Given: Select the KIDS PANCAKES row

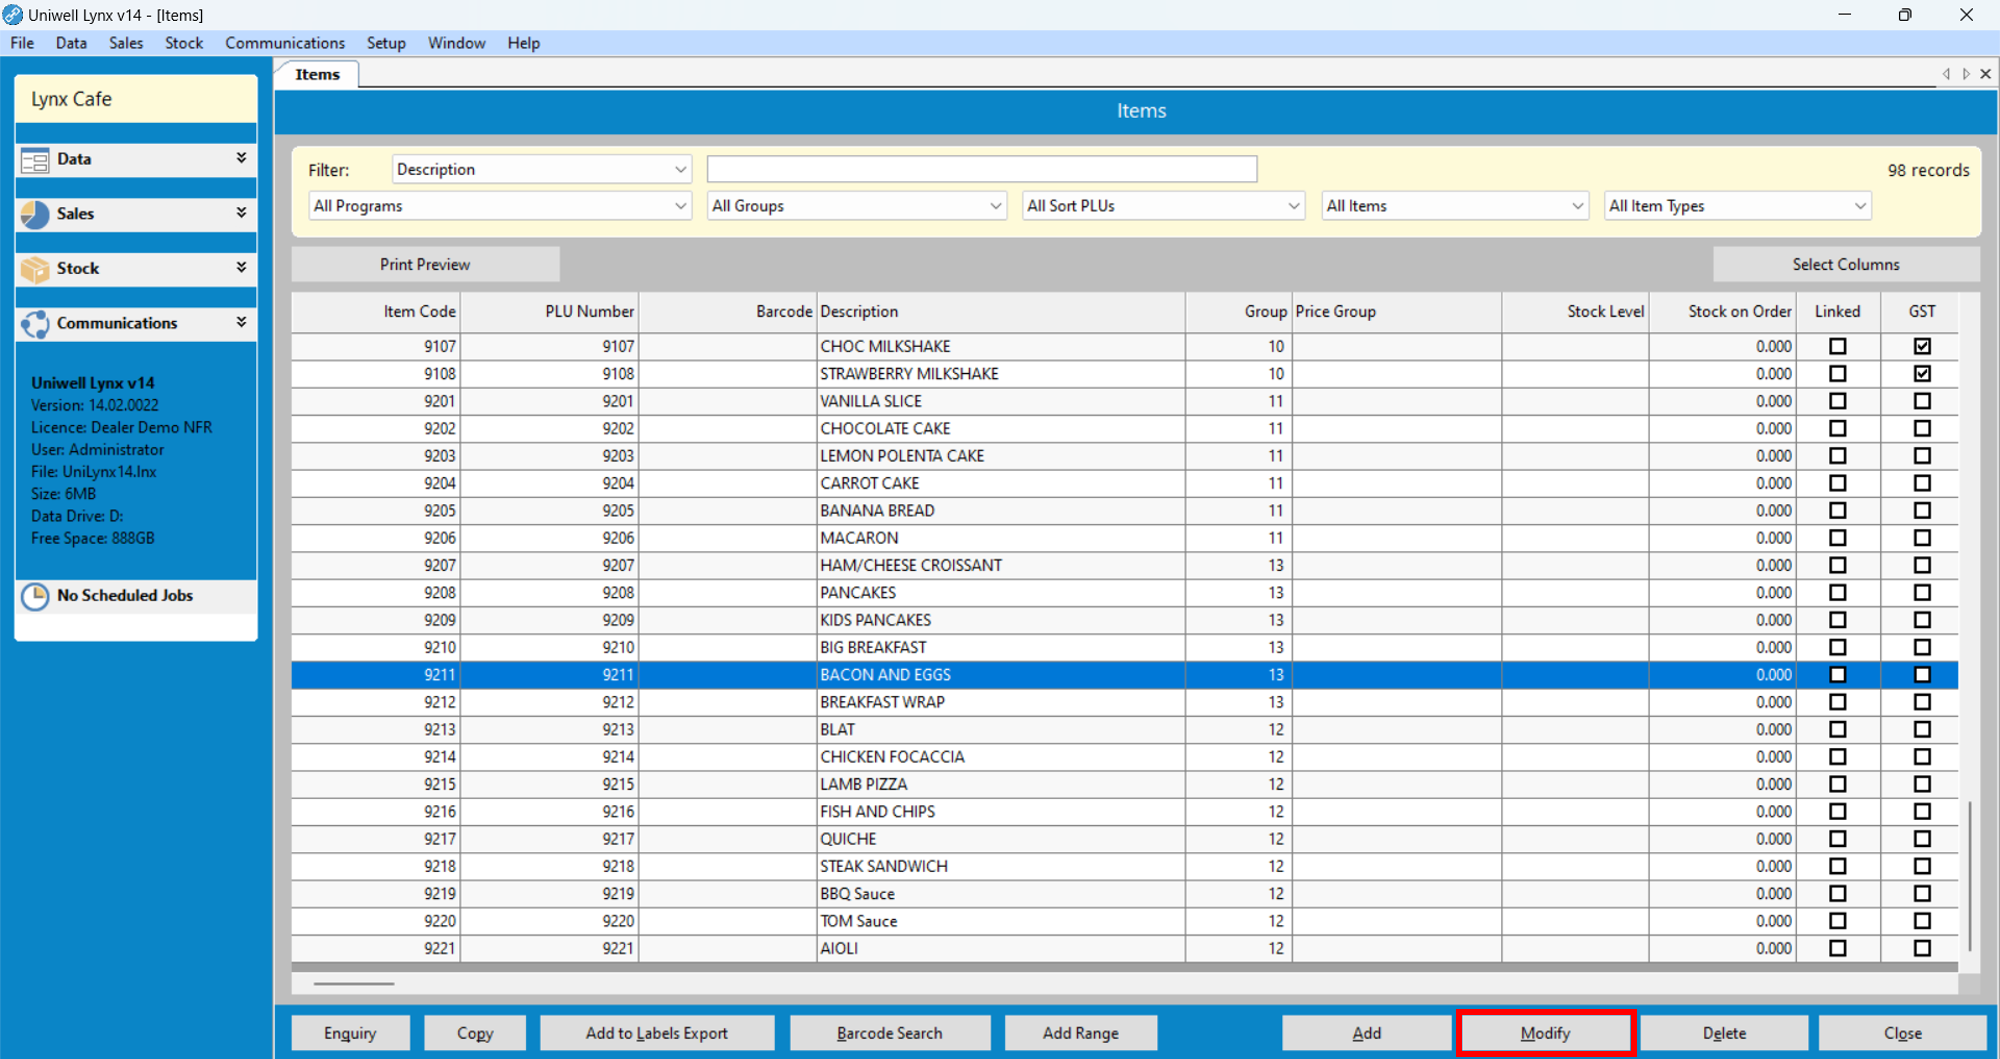Looking at the screenshot, I should (x=1125, y=620).
